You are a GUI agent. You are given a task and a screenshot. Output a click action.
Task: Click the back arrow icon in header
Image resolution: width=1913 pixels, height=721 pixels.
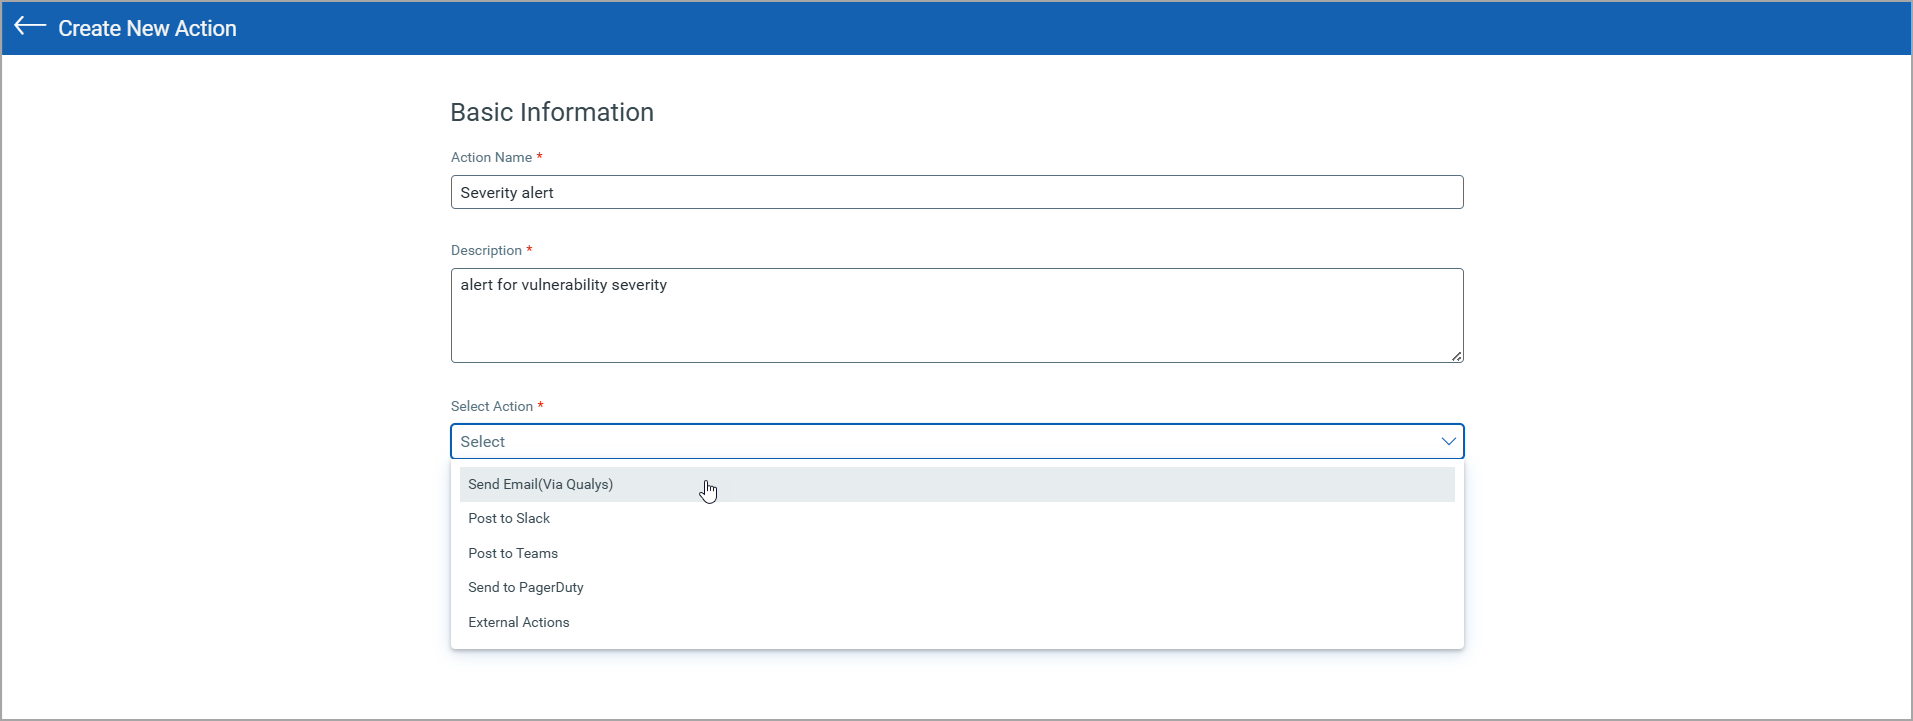click(30, 27)
